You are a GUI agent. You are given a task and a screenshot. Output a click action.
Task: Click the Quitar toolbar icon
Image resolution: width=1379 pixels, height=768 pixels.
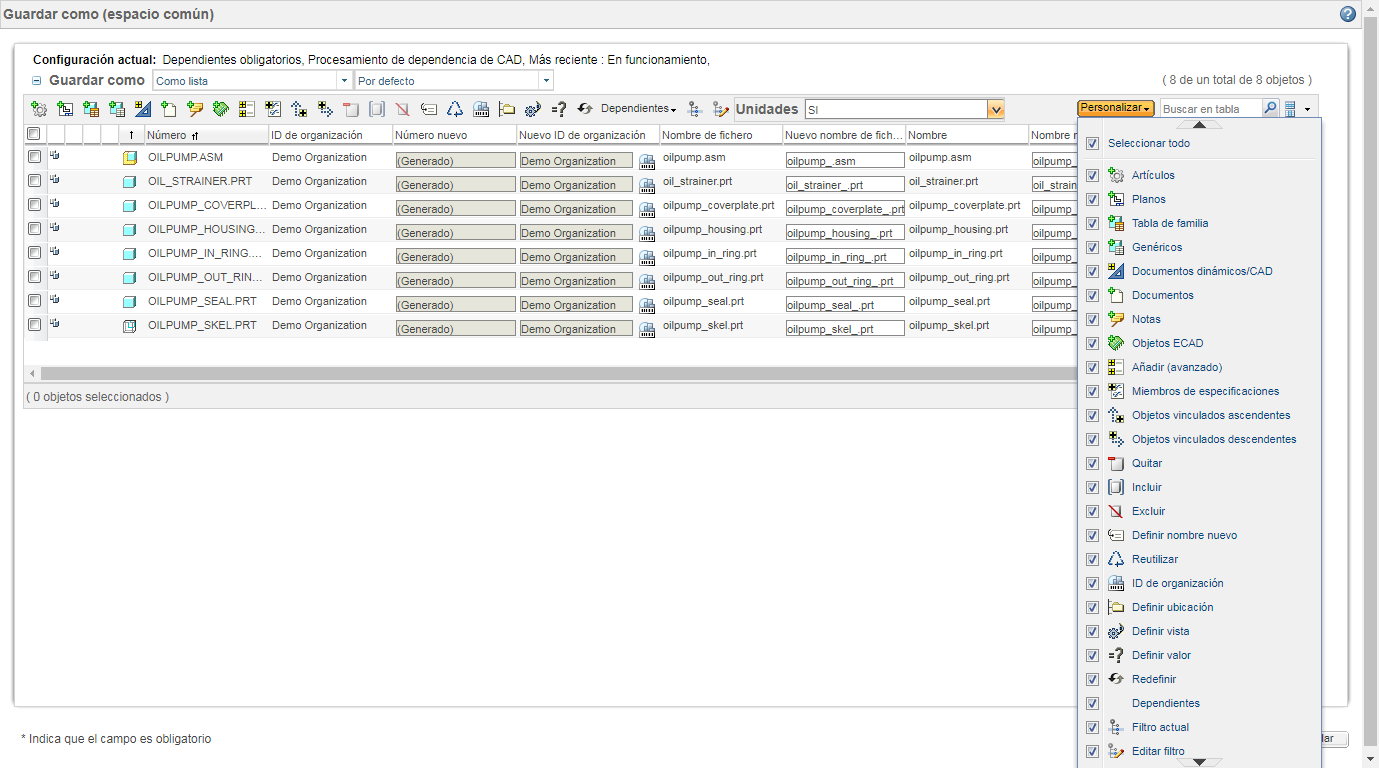[x=351, y=109]
